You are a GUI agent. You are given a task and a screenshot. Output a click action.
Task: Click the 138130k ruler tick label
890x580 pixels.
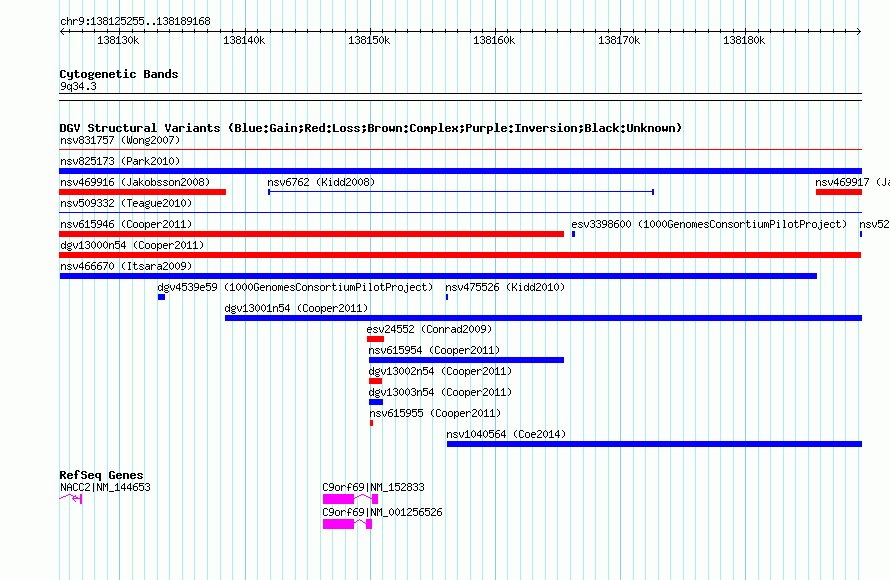click(x=118, y=40)
